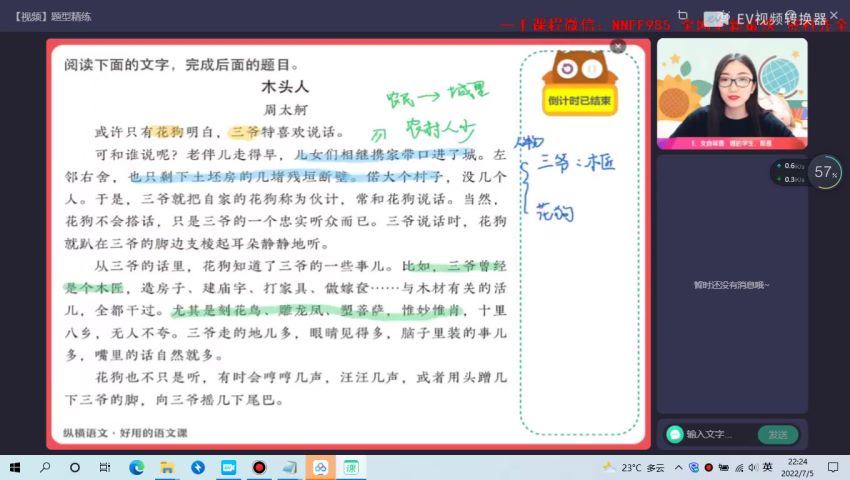The image size is (850, 480).
Task: Open the orange cloud app on taskbar
Action: pos(320,468)
